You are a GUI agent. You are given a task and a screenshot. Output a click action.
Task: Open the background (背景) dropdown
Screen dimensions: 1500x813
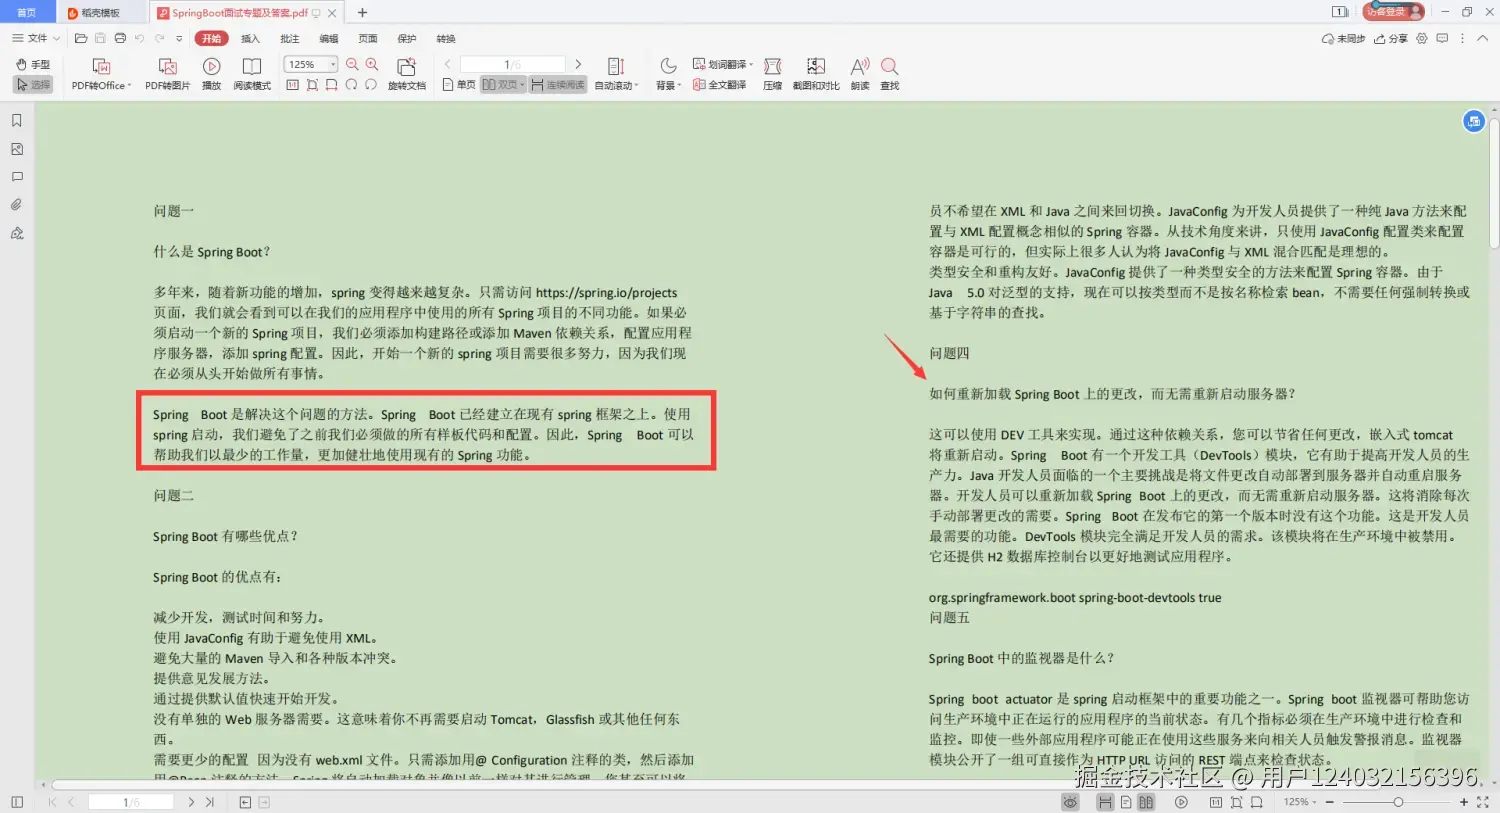point(668,74)
